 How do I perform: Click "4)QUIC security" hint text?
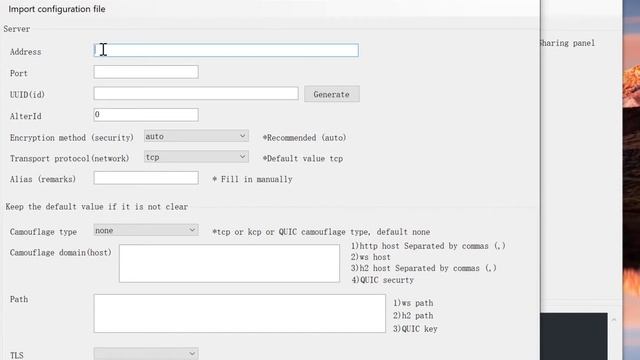[382, 280]
